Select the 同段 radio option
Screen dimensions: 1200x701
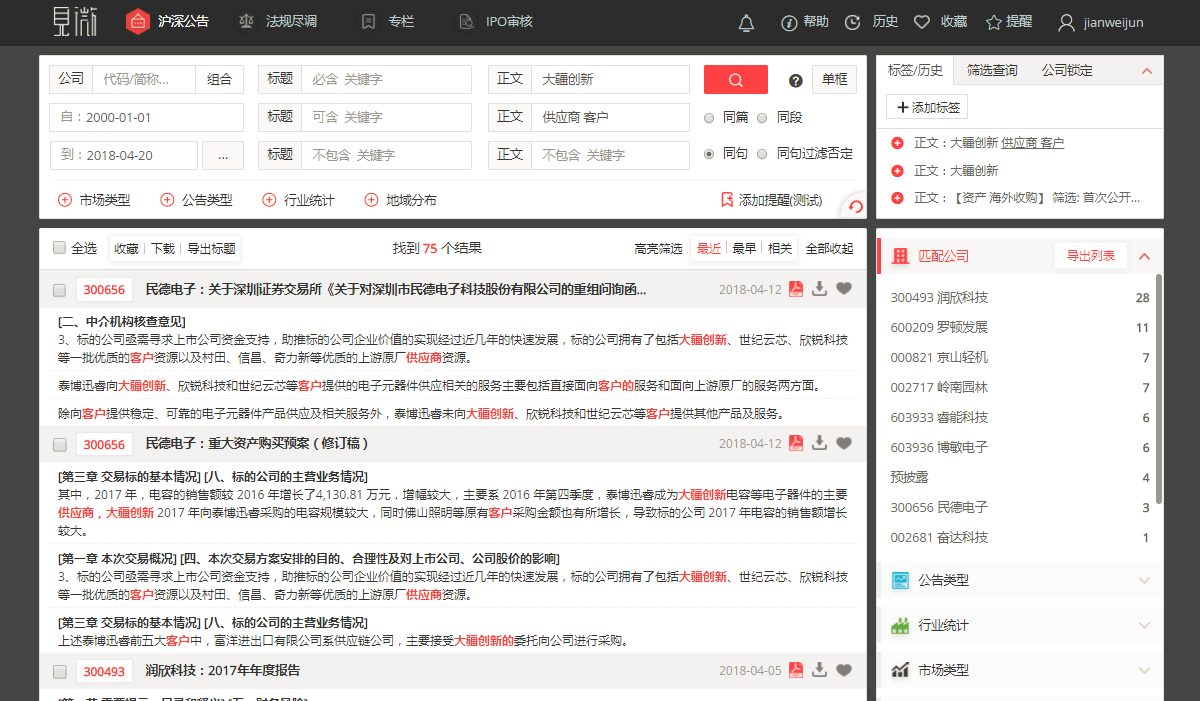[x=762, y=117]
